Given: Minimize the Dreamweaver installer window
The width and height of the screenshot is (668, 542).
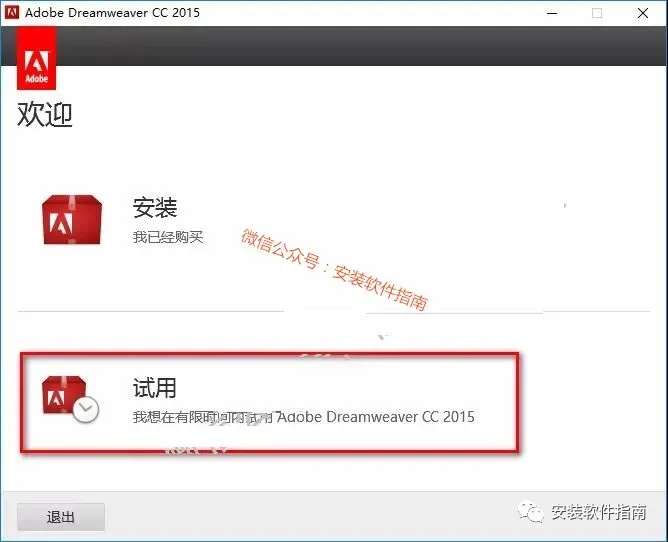Looking at the screenshot, I should [x=552, y=13].
